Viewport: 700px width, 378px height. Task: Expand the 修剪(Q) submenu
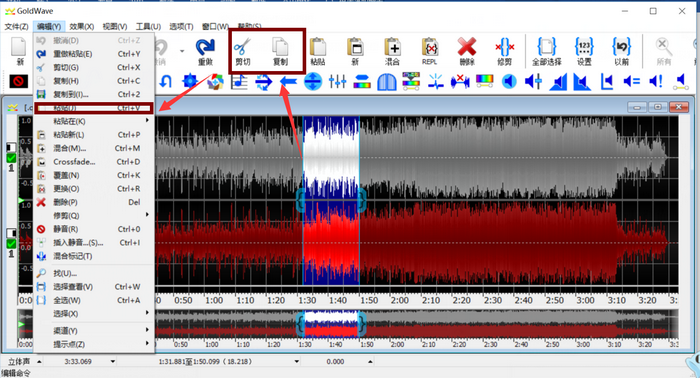(94, 216)
